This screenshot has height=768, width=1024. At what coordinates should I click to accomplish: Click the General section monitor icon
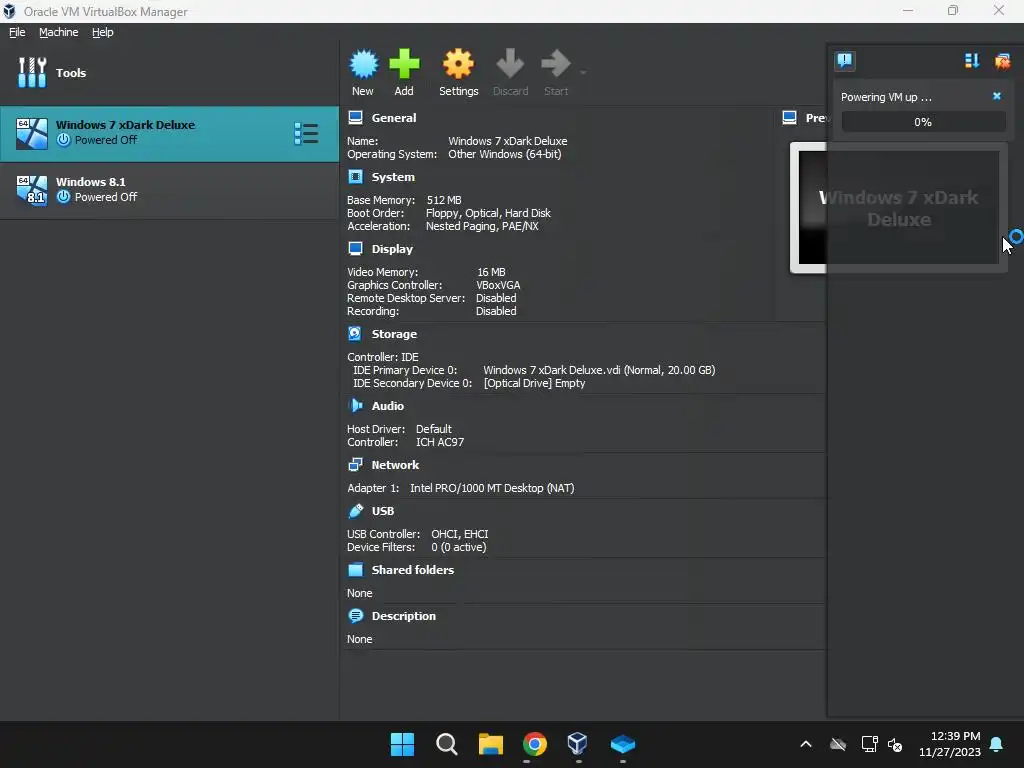[355, 118]
